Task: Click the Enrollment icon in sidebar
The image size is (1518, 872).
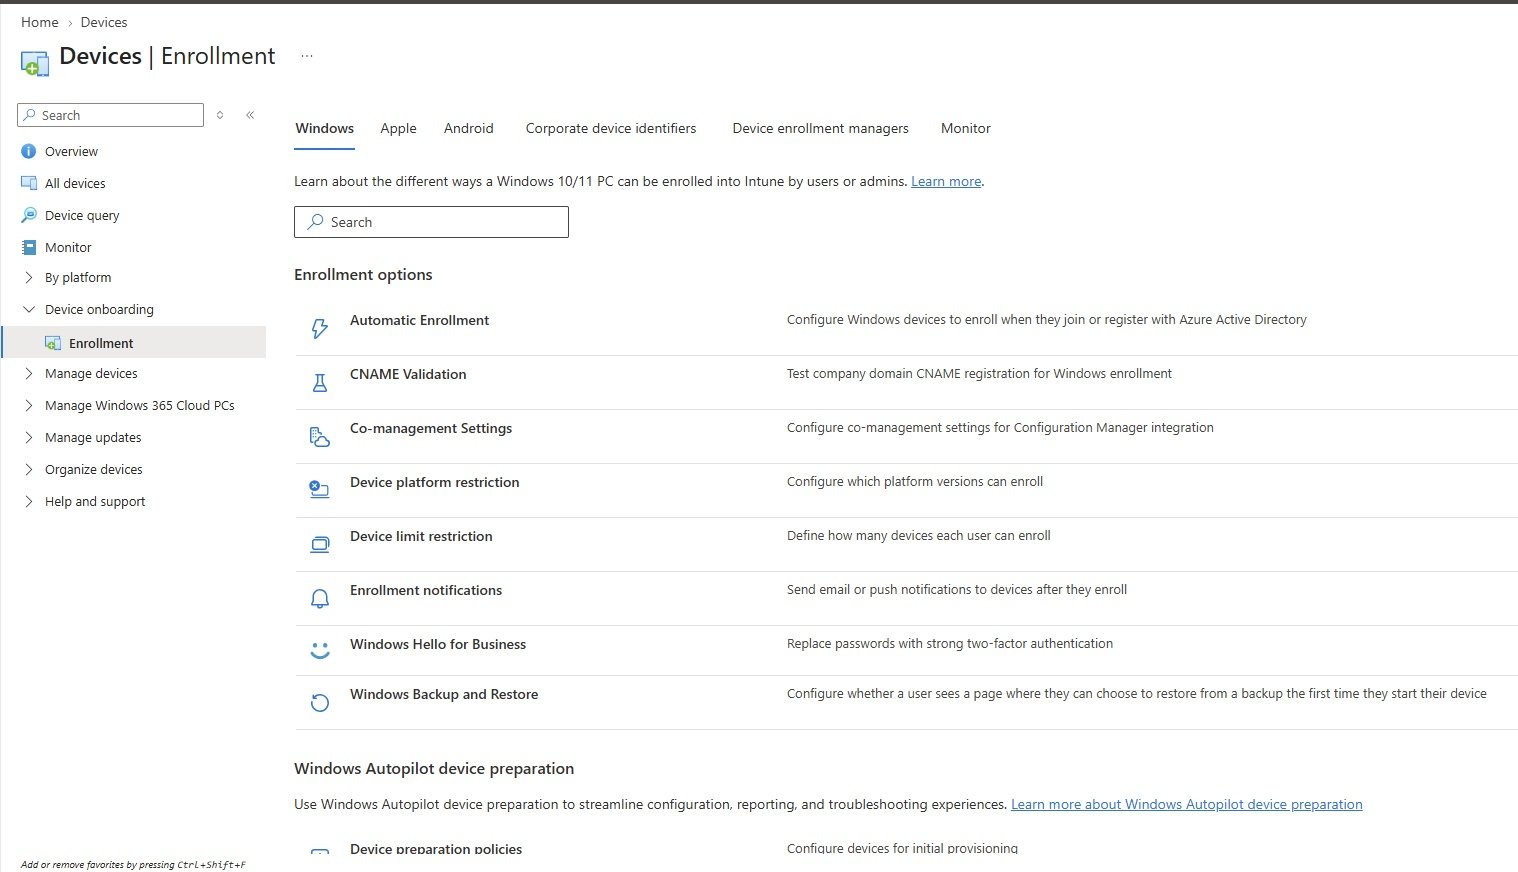Action: click(52, 344)
